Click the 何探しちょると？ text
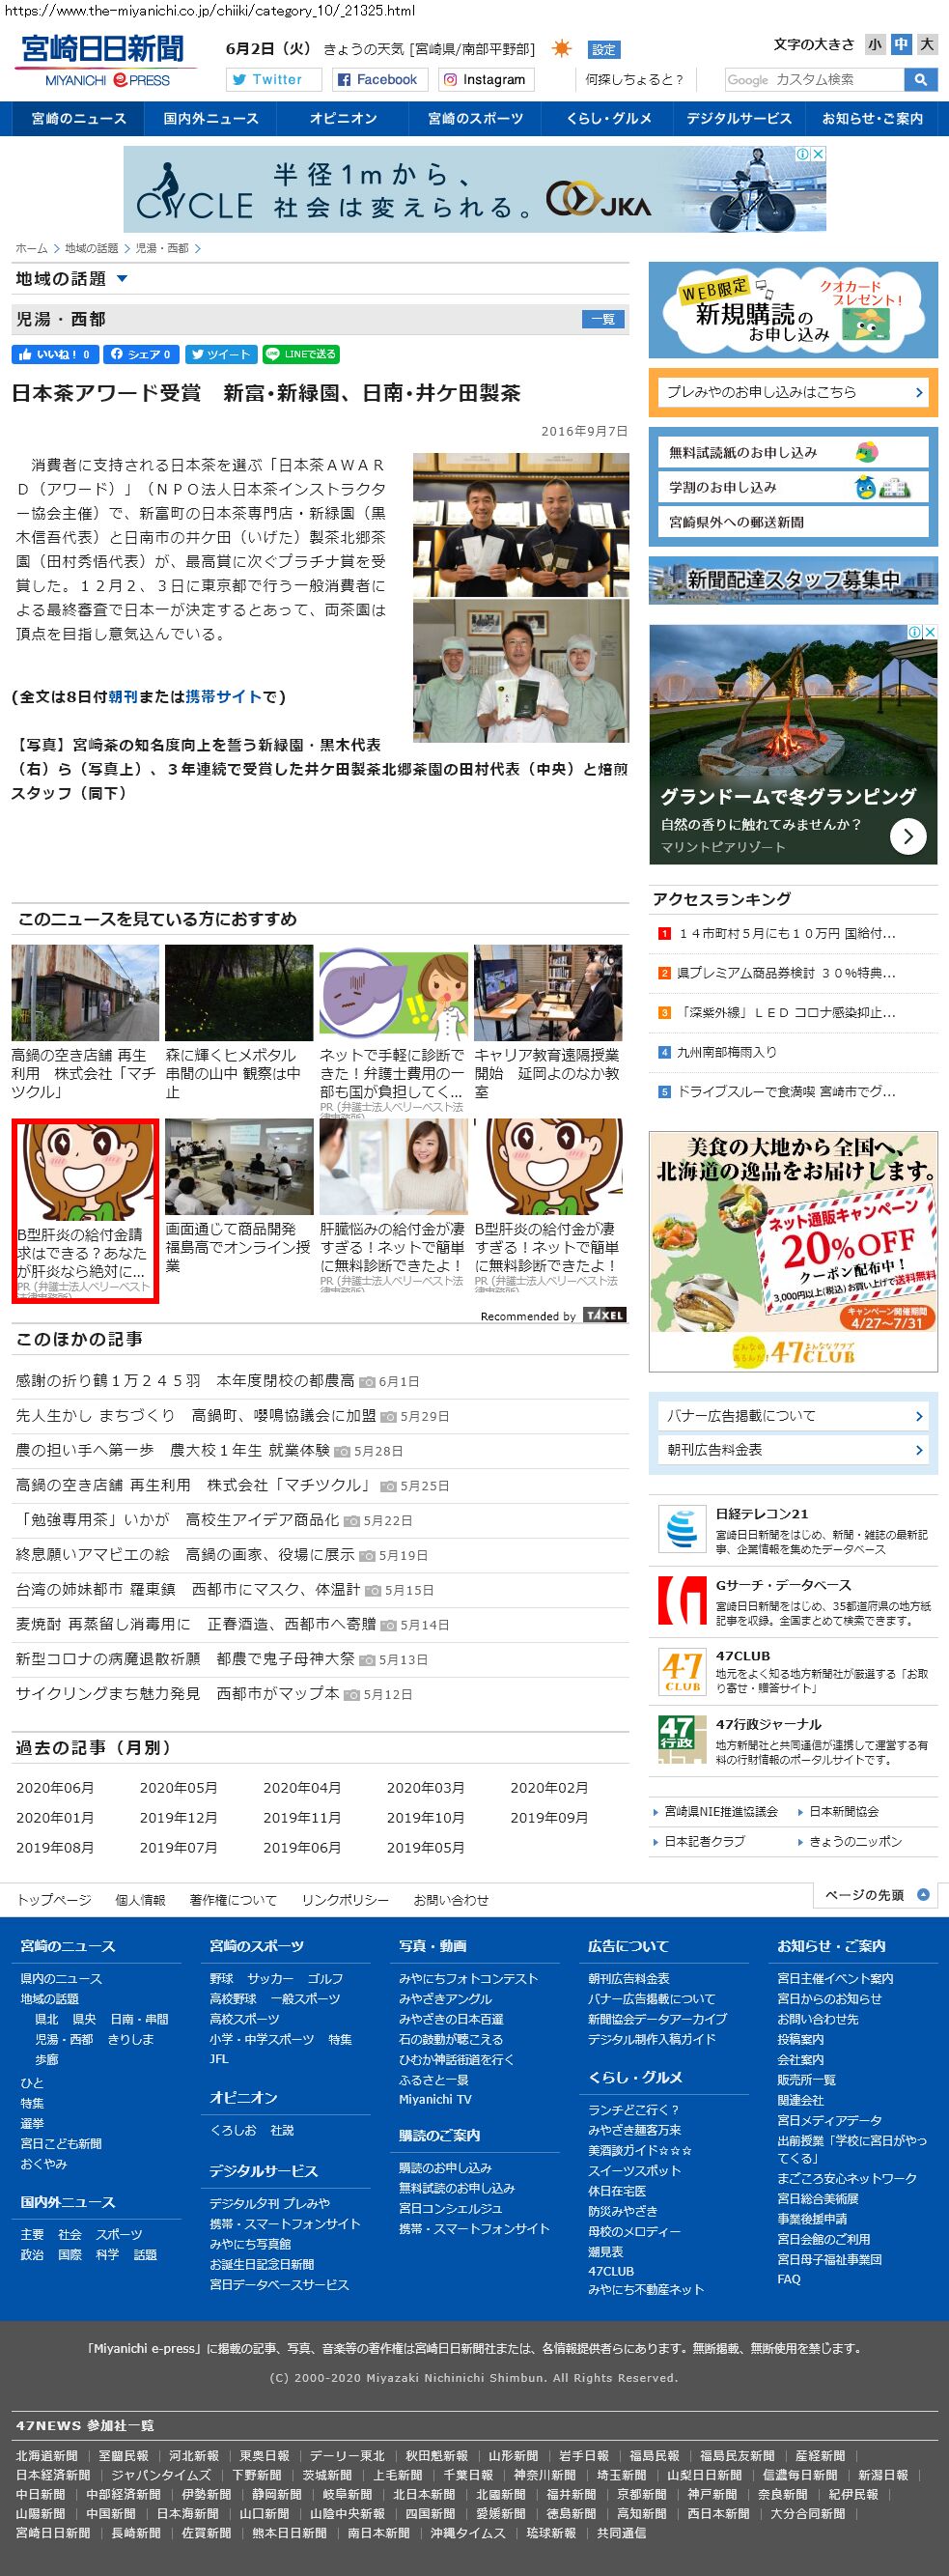The height and width of the screenshot is (2576, 949). [x=634, y=80]
